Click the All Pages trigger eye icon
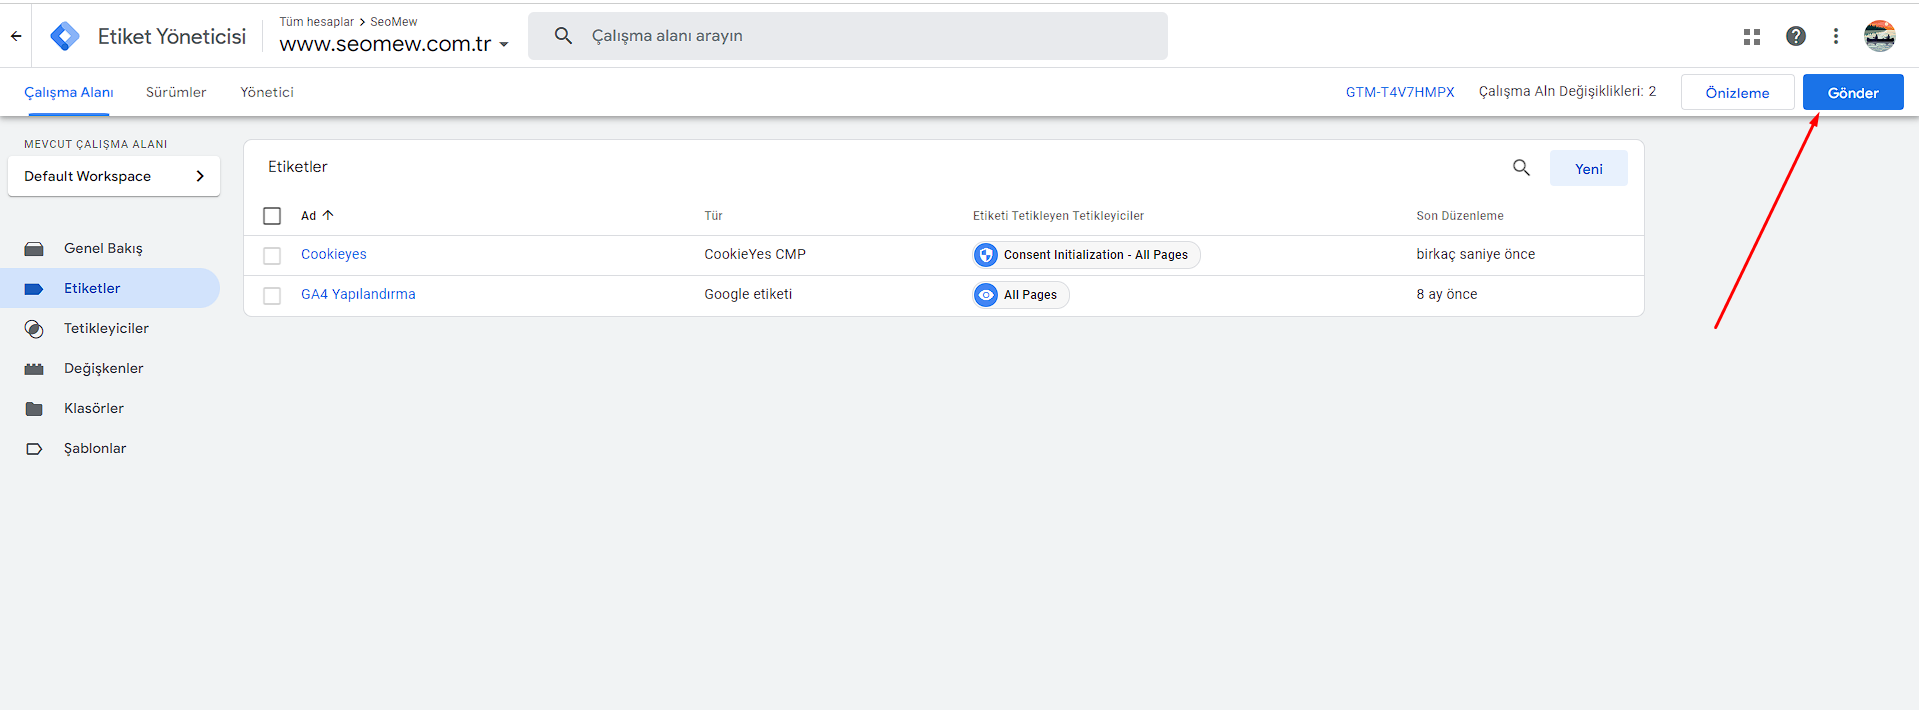This screenshot has width=1919, height=710. [x=986, y=295]
